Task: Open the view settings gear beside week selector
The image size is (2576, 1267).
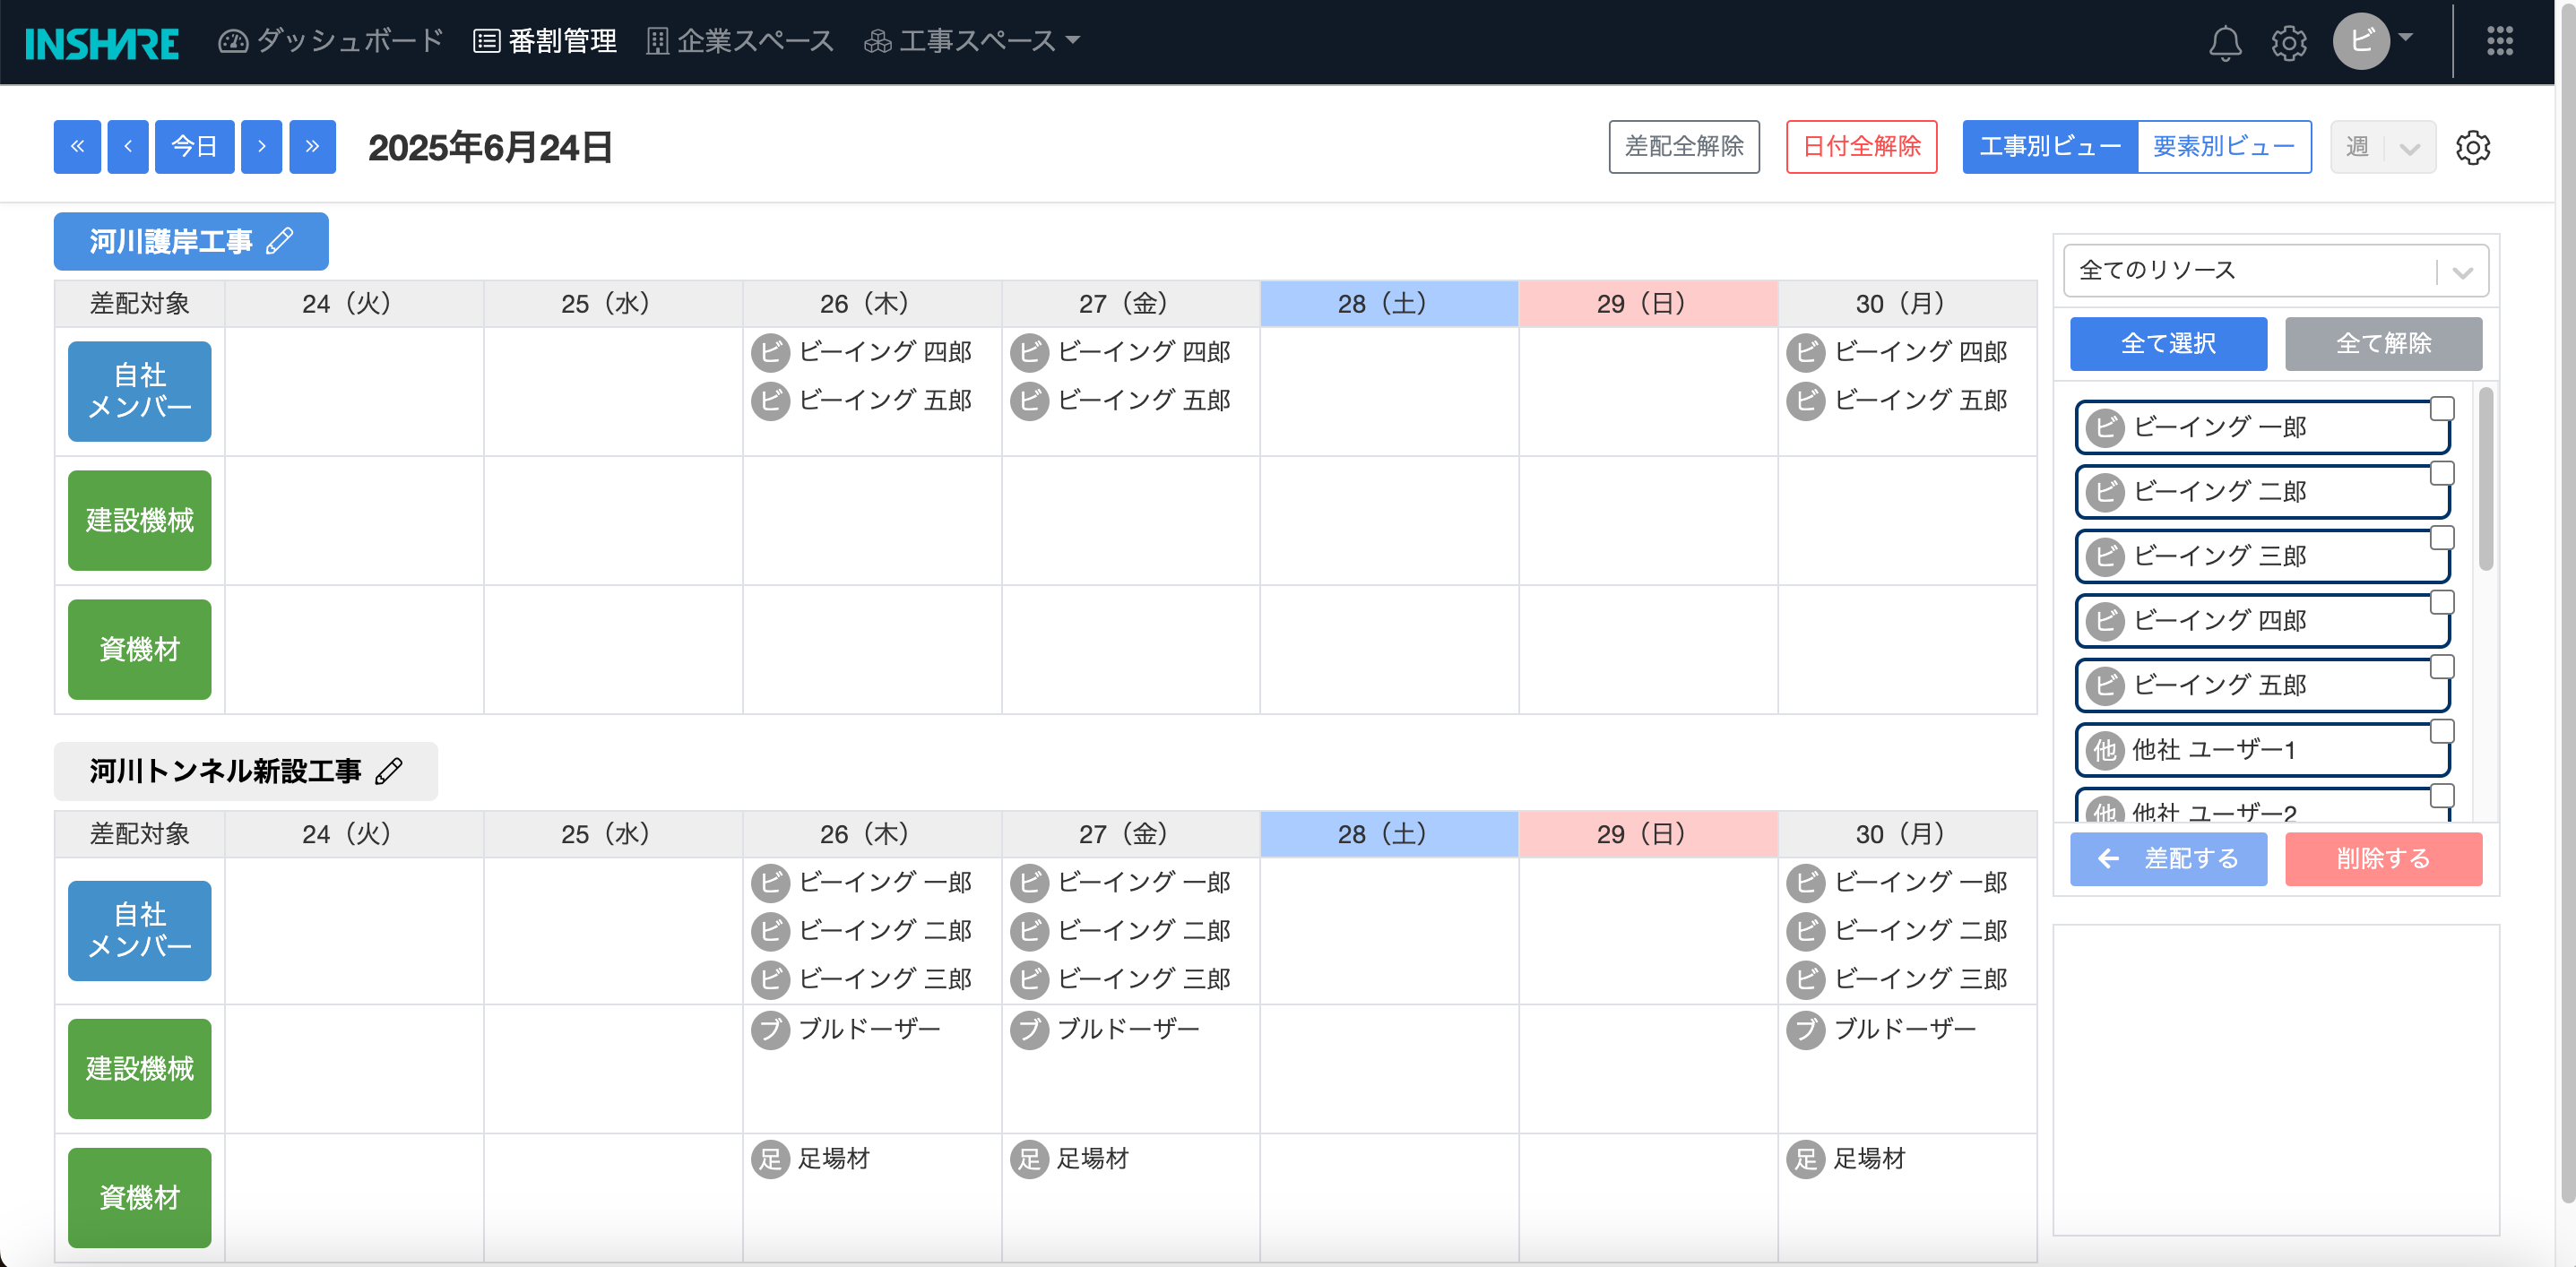Action: tap(2473, 147)
